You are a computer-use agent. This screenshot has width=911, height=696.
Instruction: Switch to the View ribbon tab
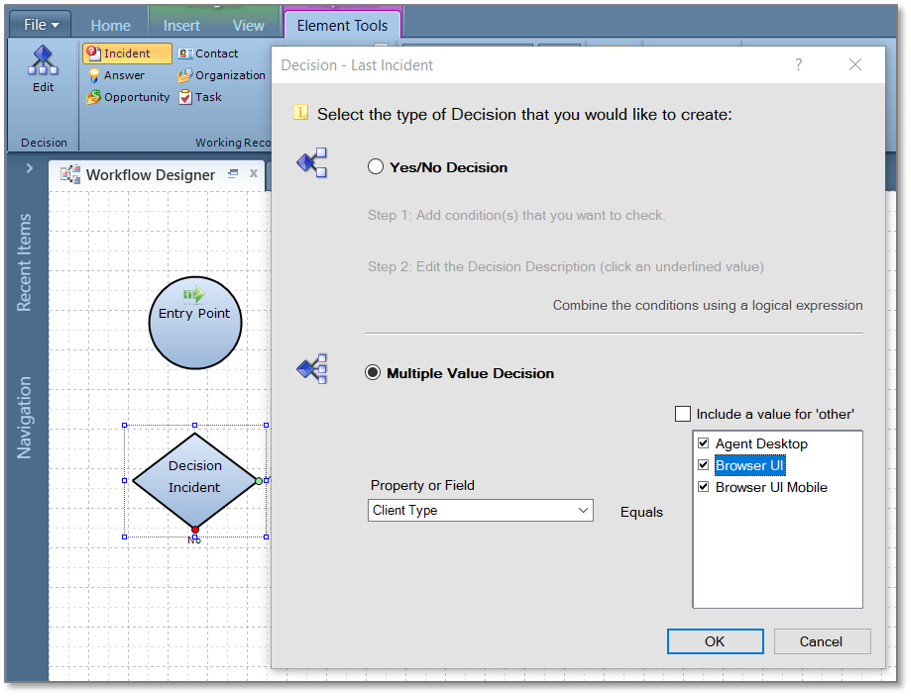[248, 26]
